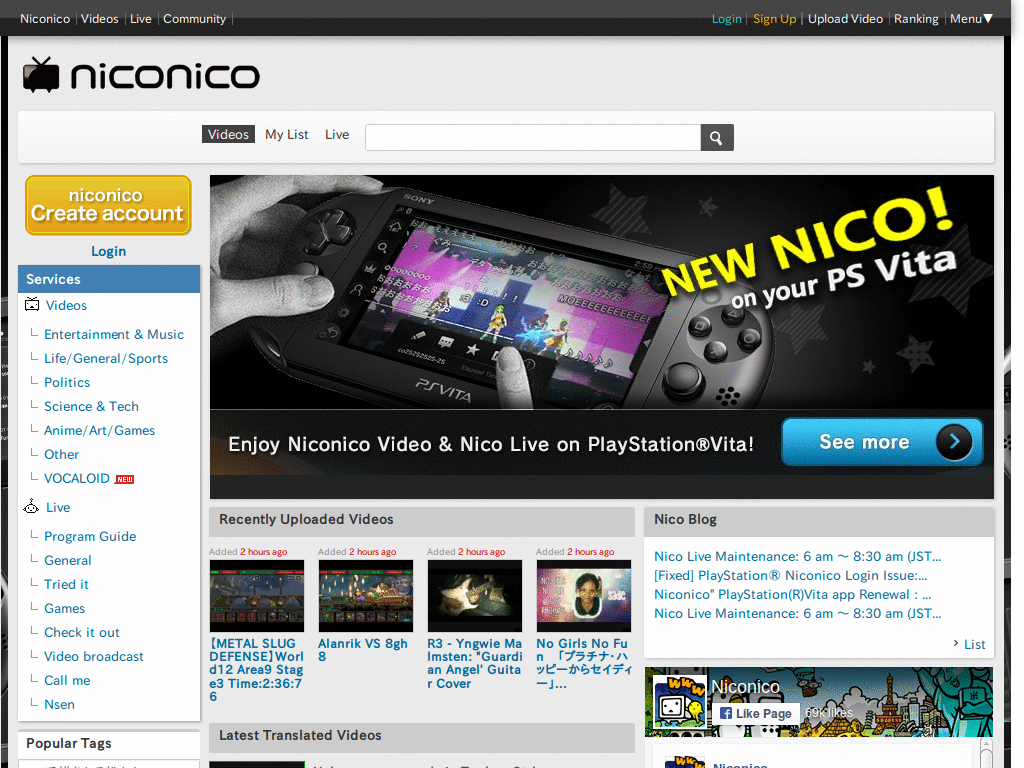The width and height of the screenshot is (1024, 768).
Task: Open the Live services link
Action: (x=58, y=507)
